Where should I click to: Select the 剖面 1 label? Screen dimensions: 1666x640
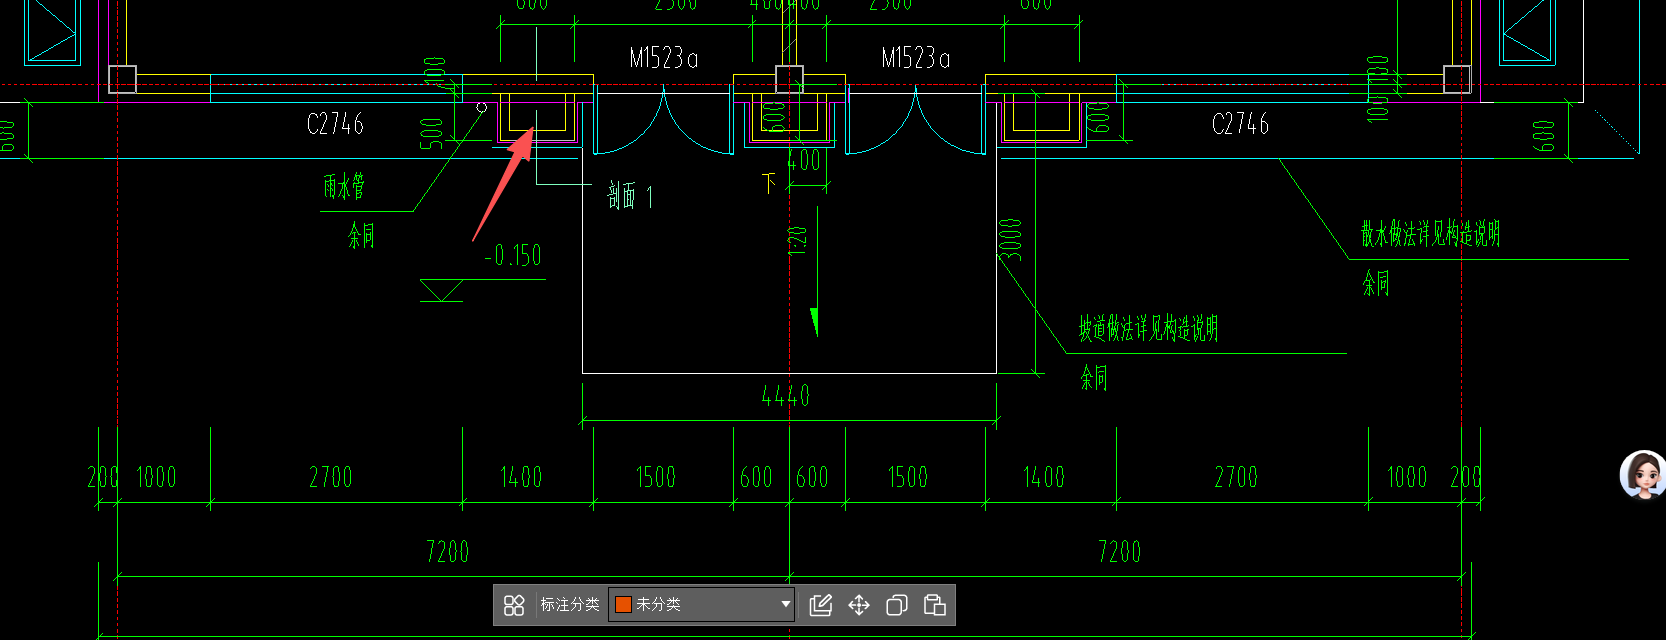(631, 196)
